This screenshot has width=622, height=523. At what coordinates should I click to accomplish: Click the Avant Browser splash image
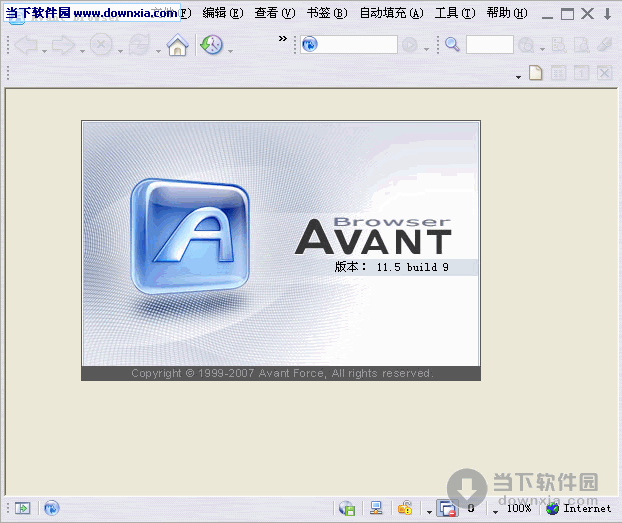281,250
